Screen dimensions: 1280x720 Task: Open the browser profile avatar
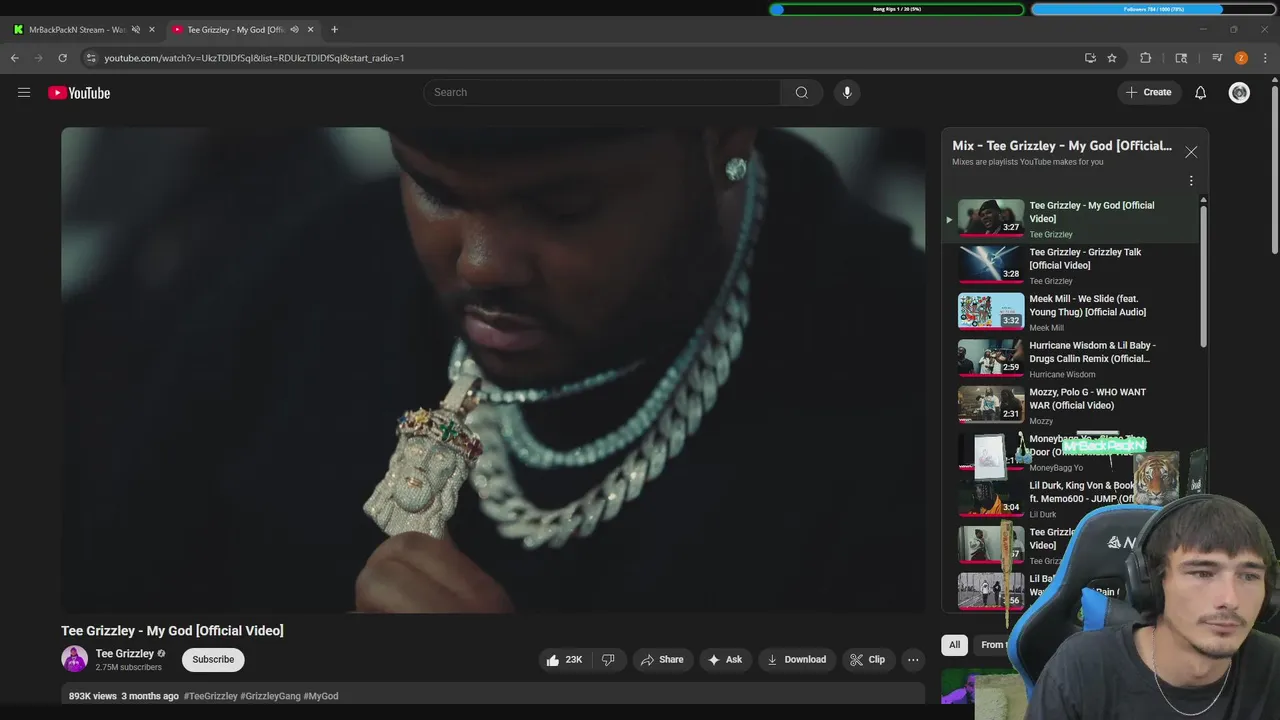tap(1241, 58)
